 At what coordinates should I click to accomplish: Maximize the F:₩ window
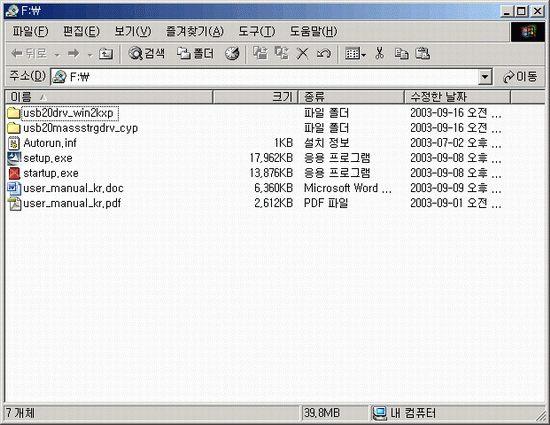(522, 12)
